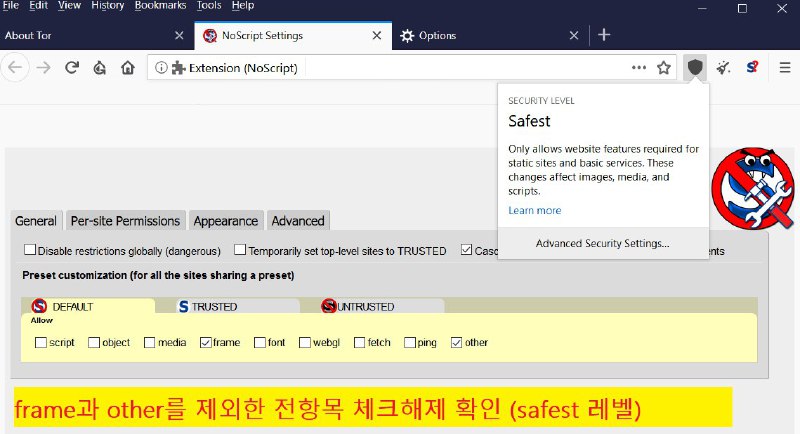Toggle the Security Level shield button
Viewport: 800px width, 434px height.
pyautogui.click(x=695, y=67)
